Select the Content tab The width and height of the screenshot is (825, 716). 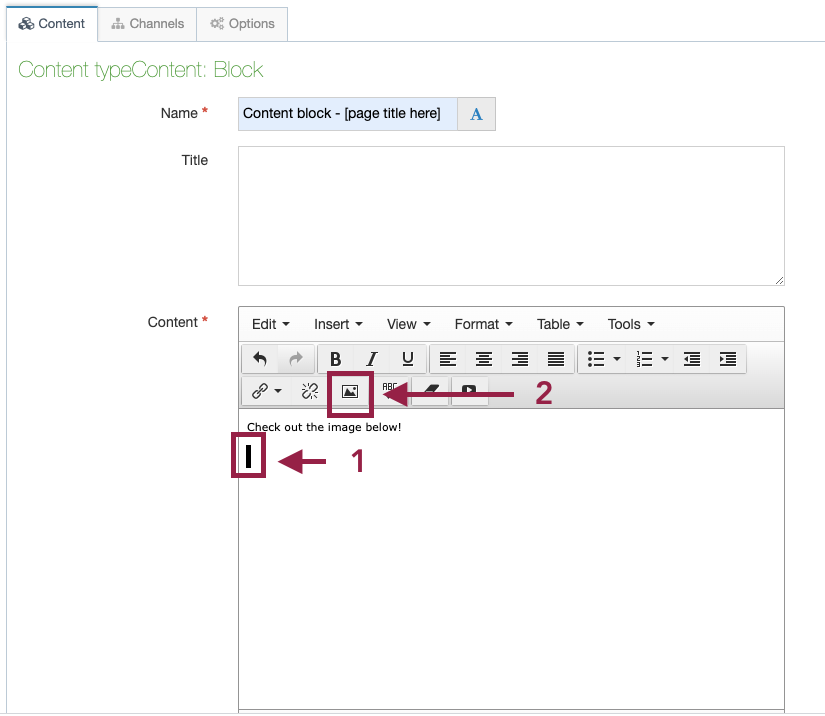(52, 24)
